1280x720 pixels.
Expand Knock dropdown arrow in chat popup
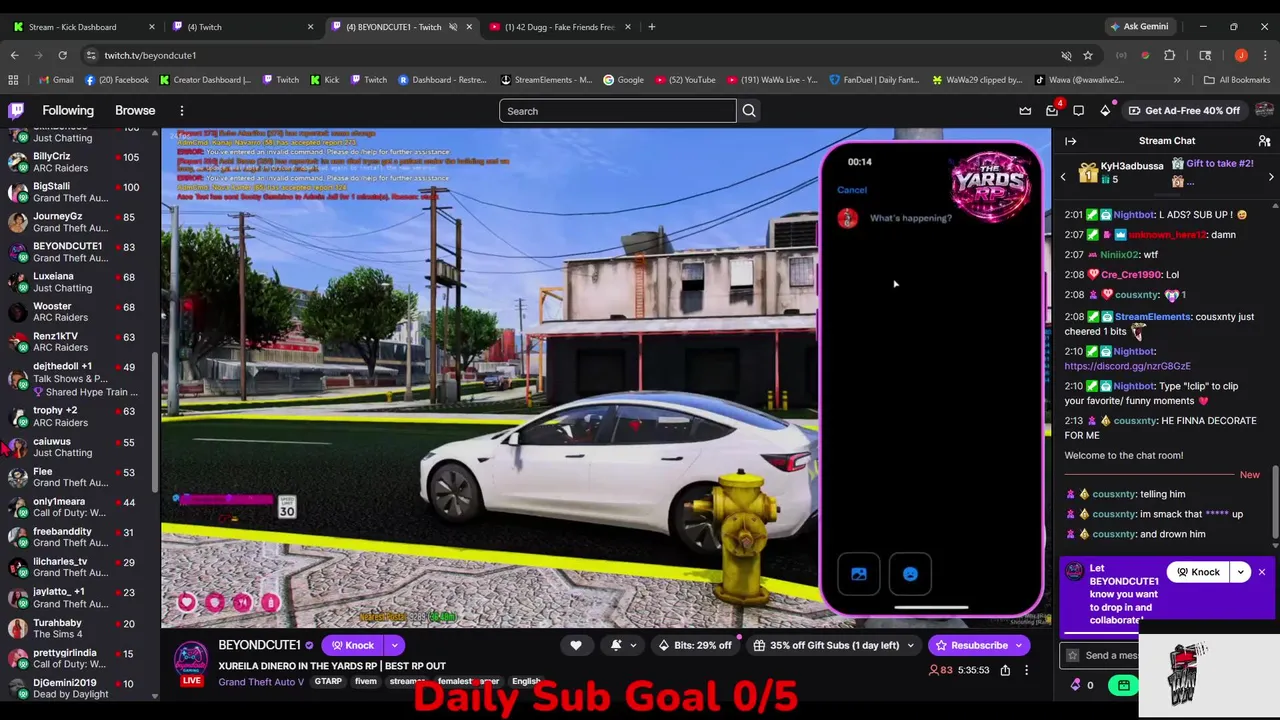[1241, 572]
